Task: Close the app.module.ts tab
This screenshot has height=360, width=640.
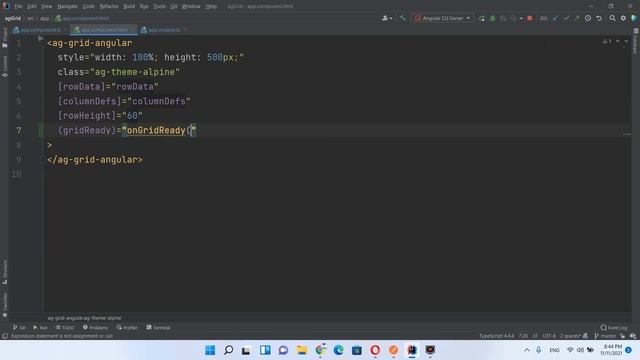Action: (185, 30)
